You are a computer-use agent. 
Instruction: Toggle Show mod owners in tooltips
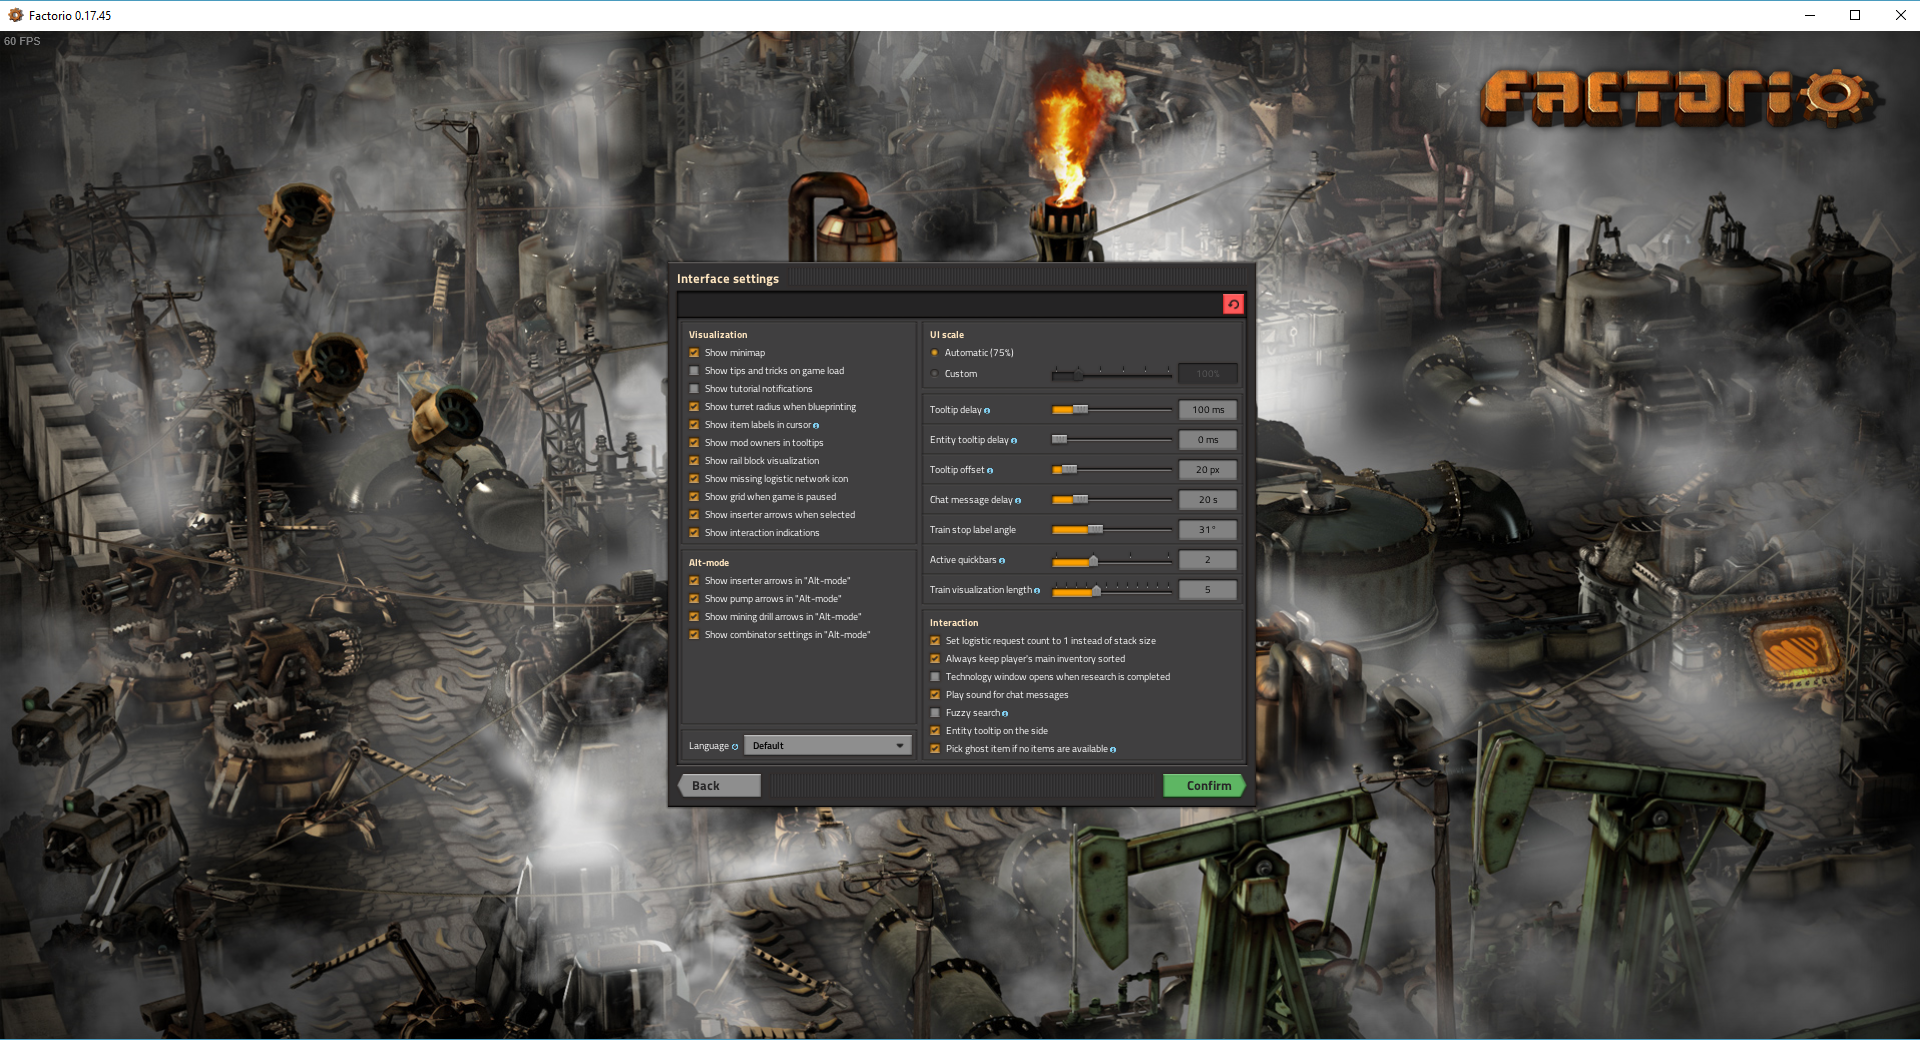(x=694, y=443)
